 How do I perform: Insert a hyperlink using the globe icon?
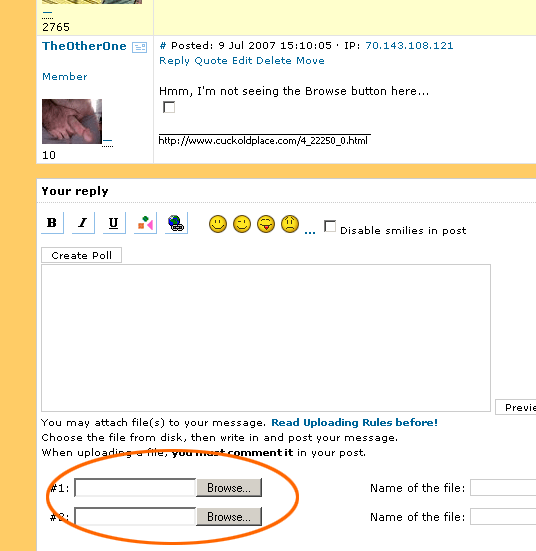click(176, 223)
